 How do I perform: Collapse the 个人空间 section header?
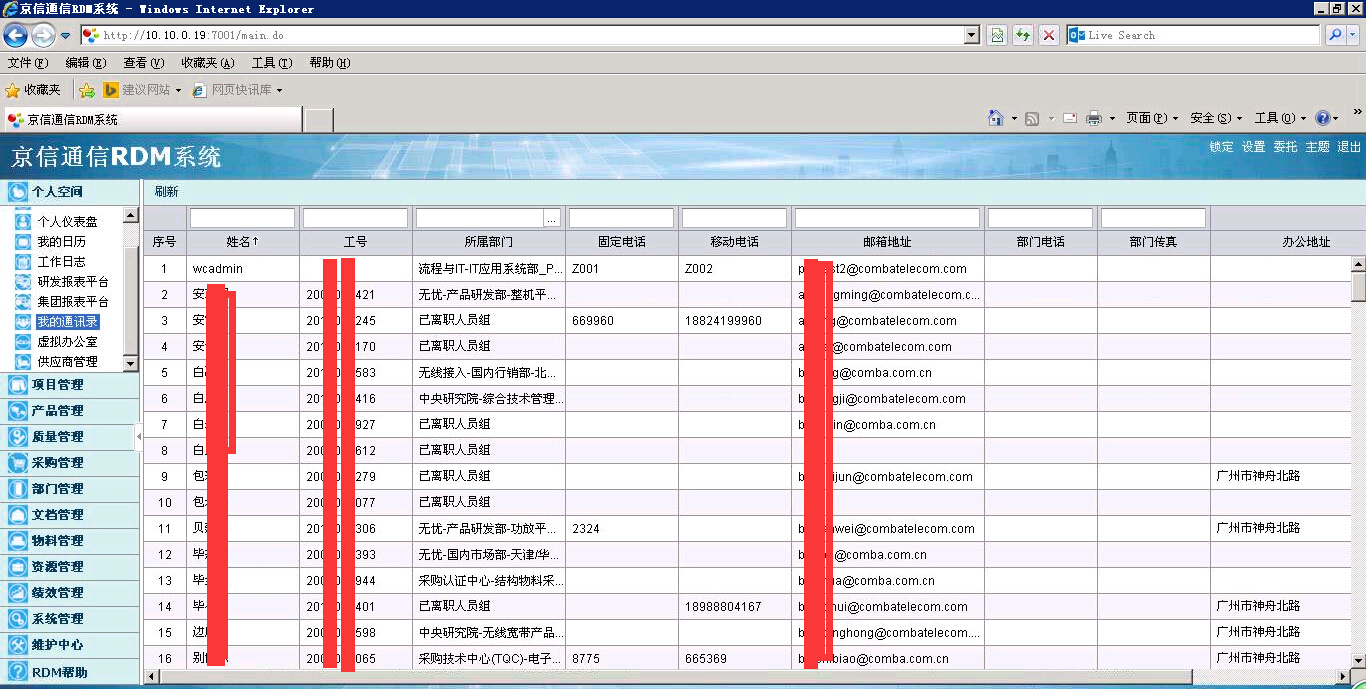click(x=70, y=192)
